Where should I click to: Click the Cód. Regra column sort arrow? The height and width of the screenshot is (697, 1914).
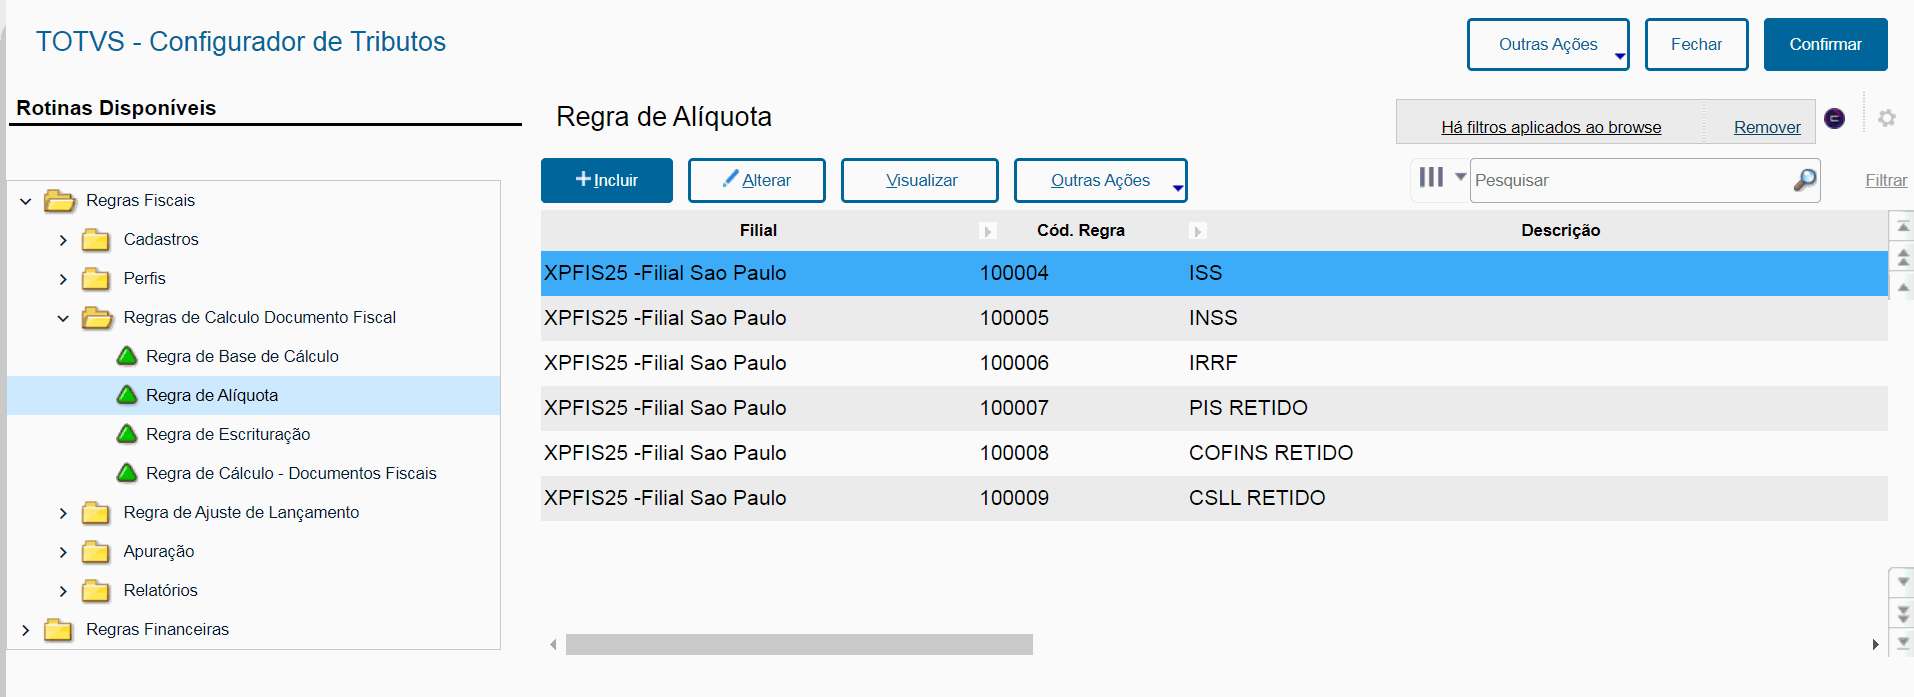(1197, 231)
